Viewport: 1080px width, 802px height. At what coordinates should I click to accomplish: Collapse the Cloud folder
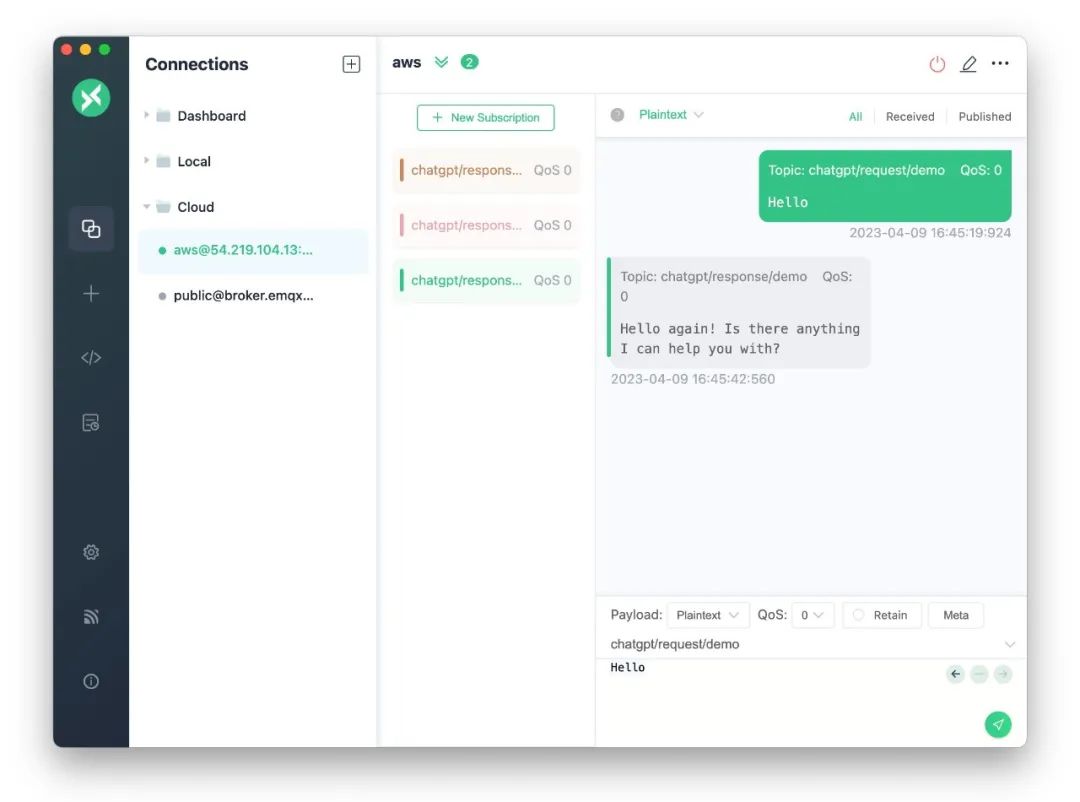(146, 207)
